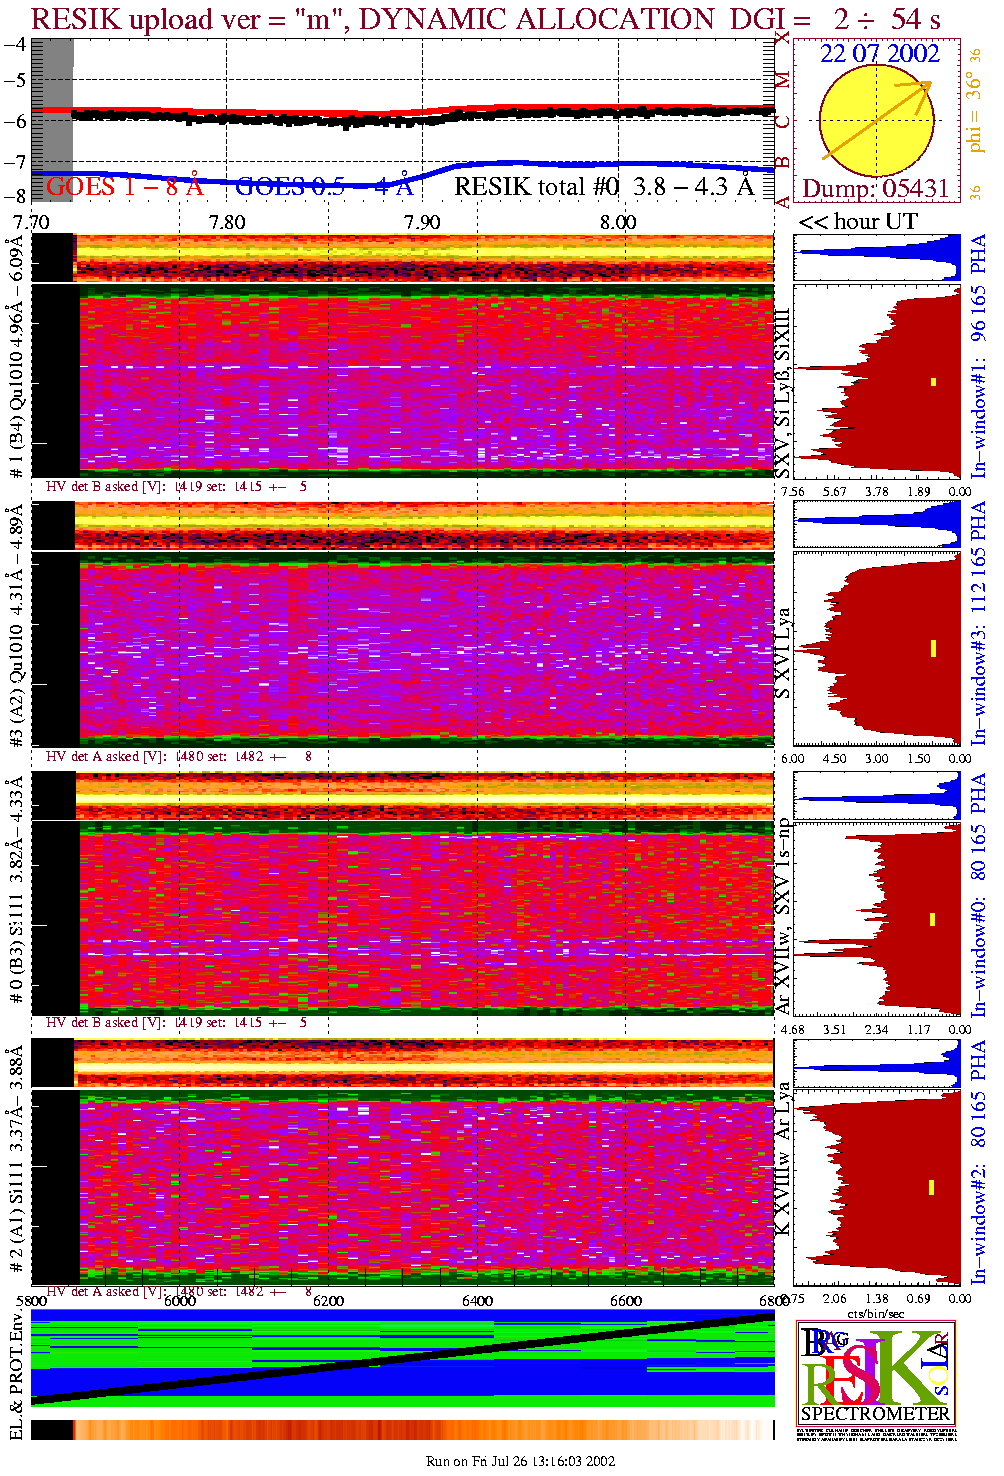Screen dimensions: 1004x1476
Task: Click the 7.80 hour axis tick label
Action: (x=227, y=221)
